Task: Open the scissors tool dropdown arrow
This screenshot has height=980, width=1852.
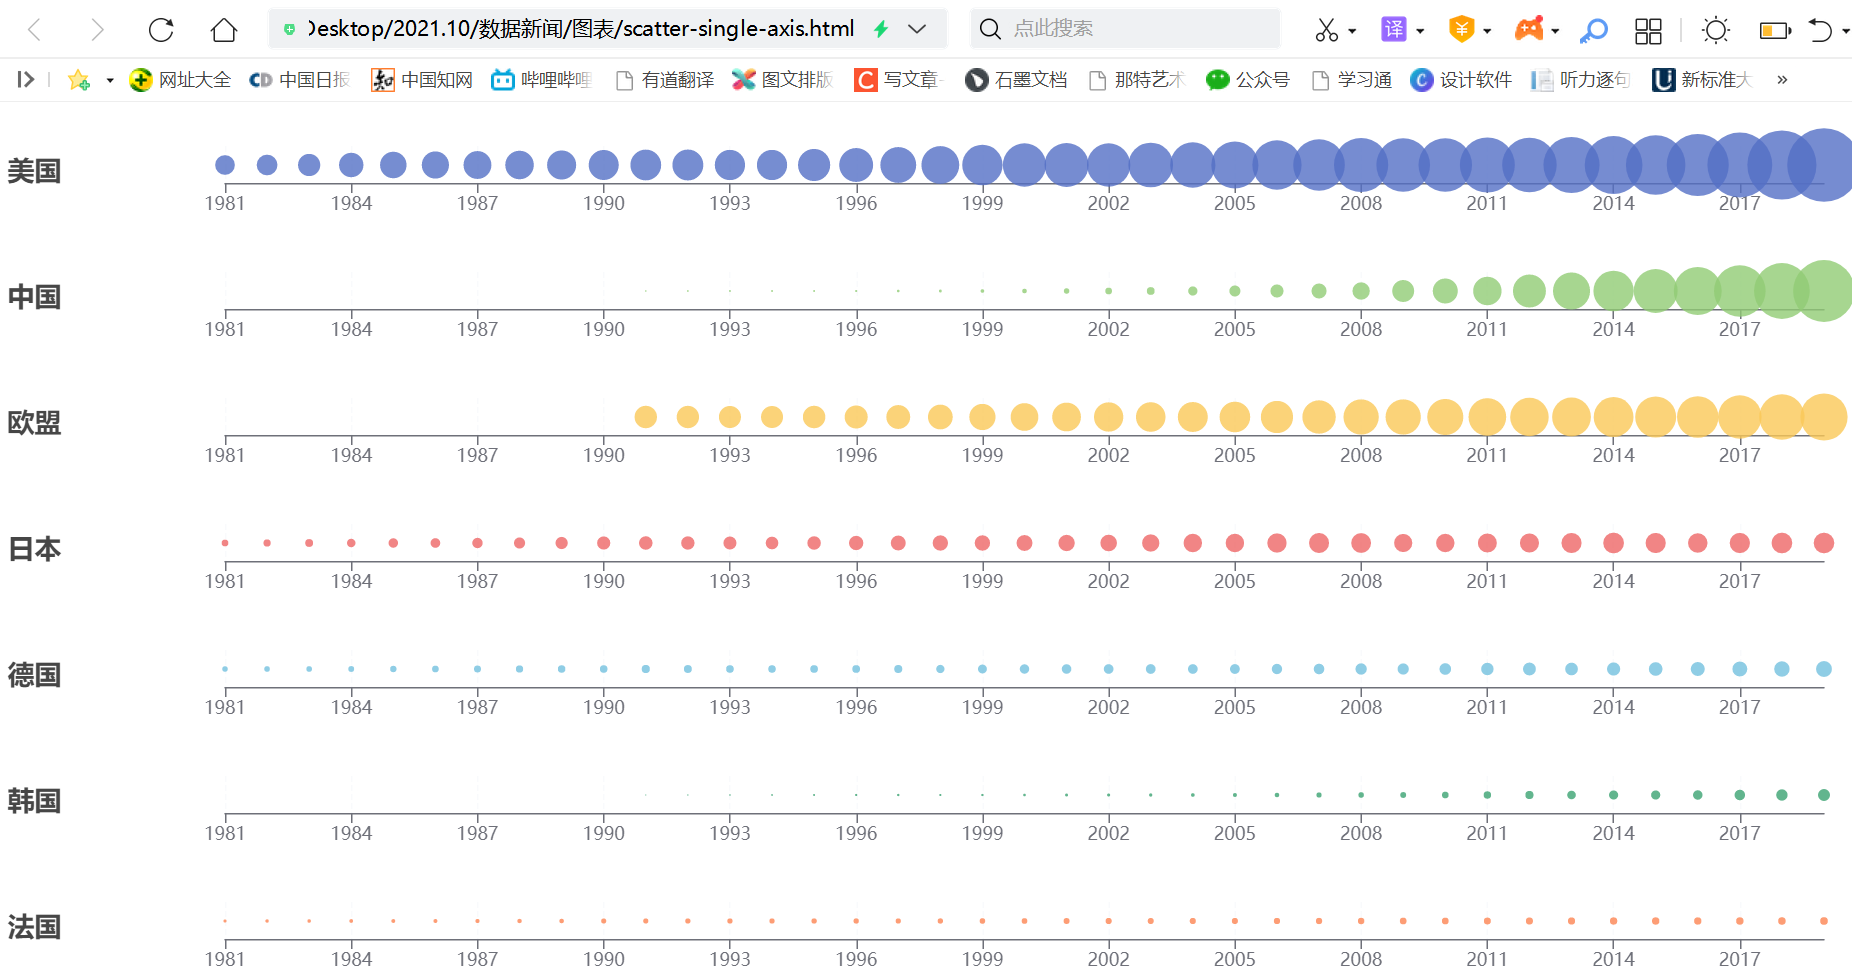Action: point(1352,31)
